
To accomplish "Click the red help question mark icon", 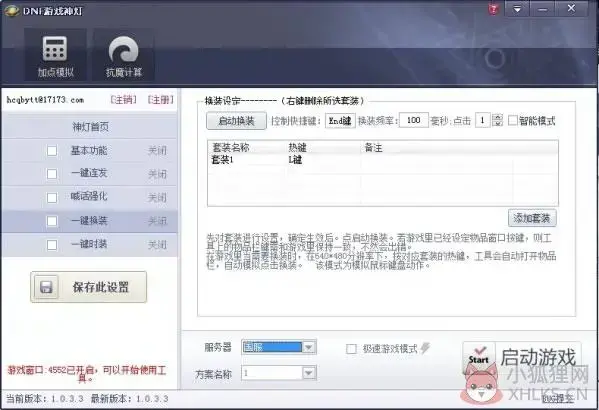I will (494, 9).
